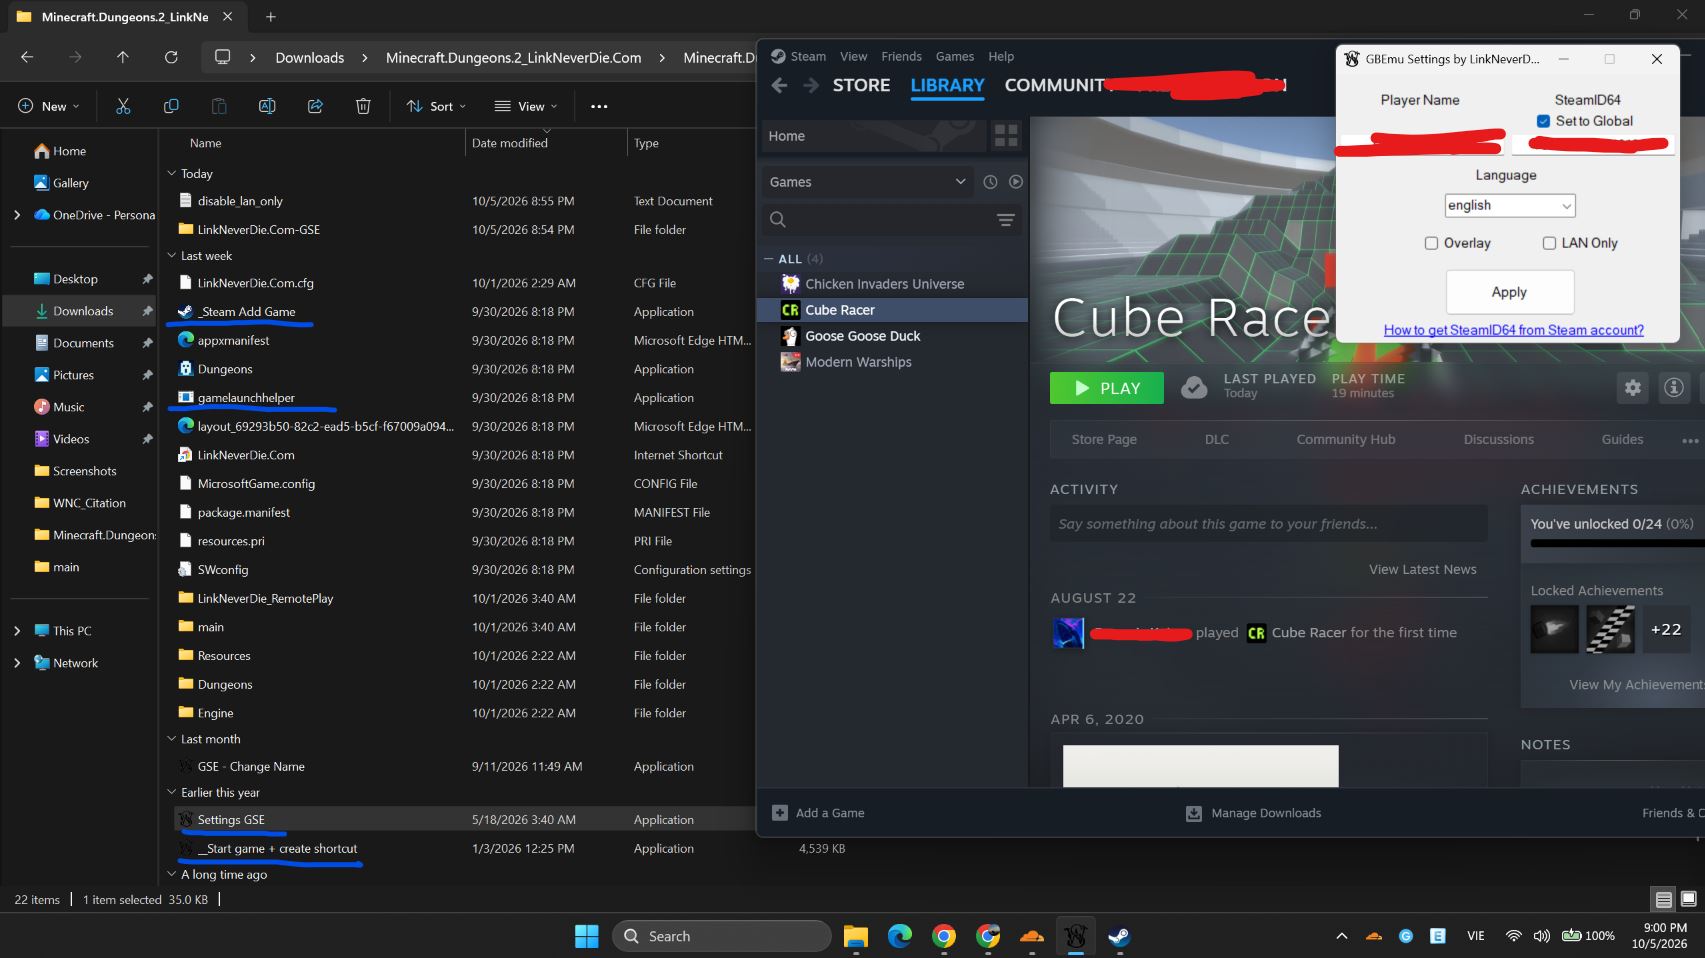Refresh the File Explorer folder view
Screen dimensions: 1705x958
click(171, 57)
